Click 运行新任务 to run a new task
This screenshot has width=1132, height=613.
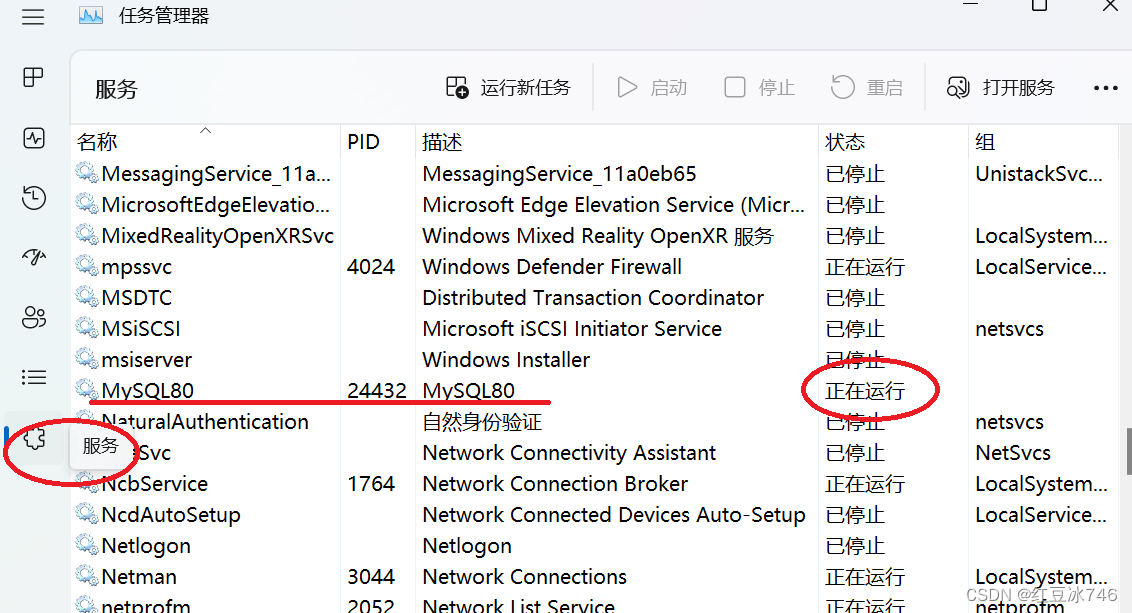[x=508, y=88]
